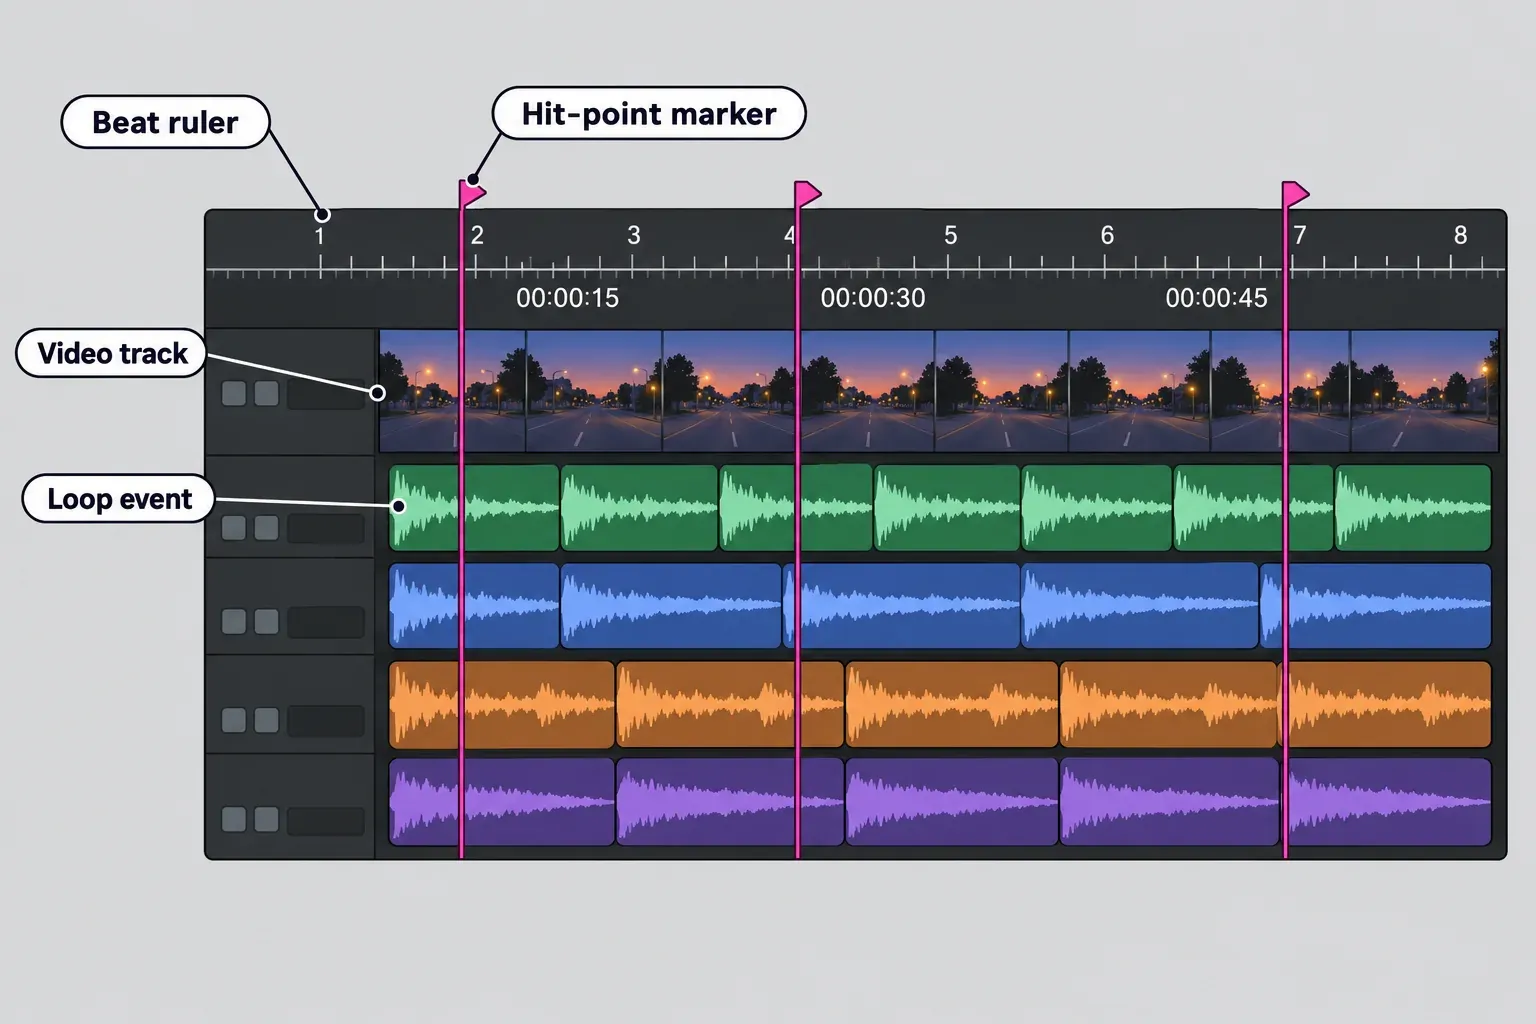Click the 00:00:45 timecode label
Image resolution: width=1536 pixels, height=1024 pixels.
coord(1217,298)
